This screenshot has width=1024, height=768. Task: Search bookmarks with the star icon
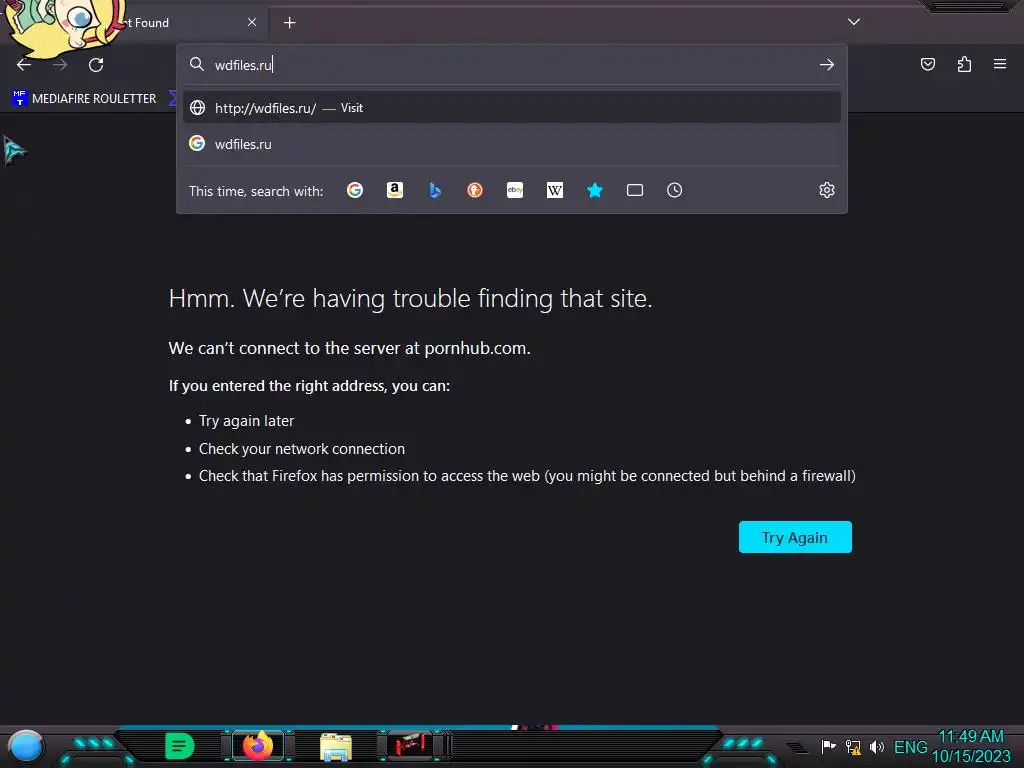pos(594,190)
